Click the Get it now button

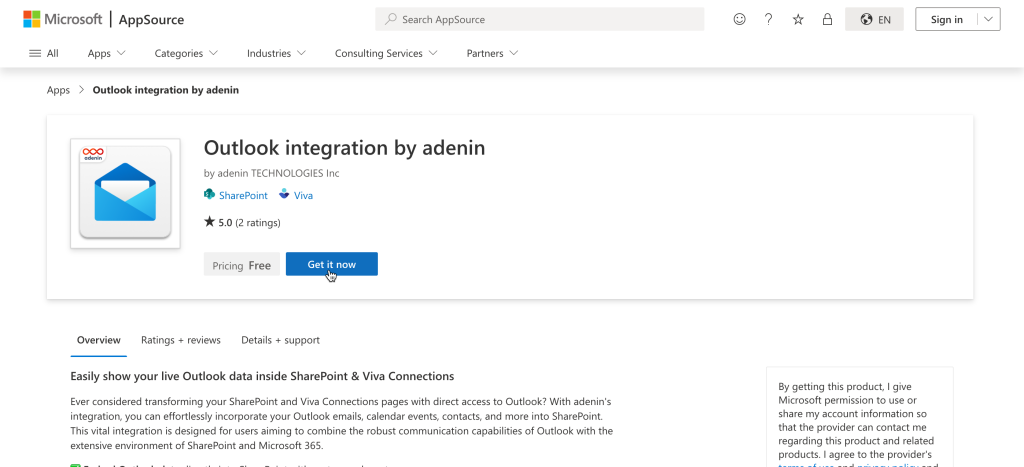(332, 264)
